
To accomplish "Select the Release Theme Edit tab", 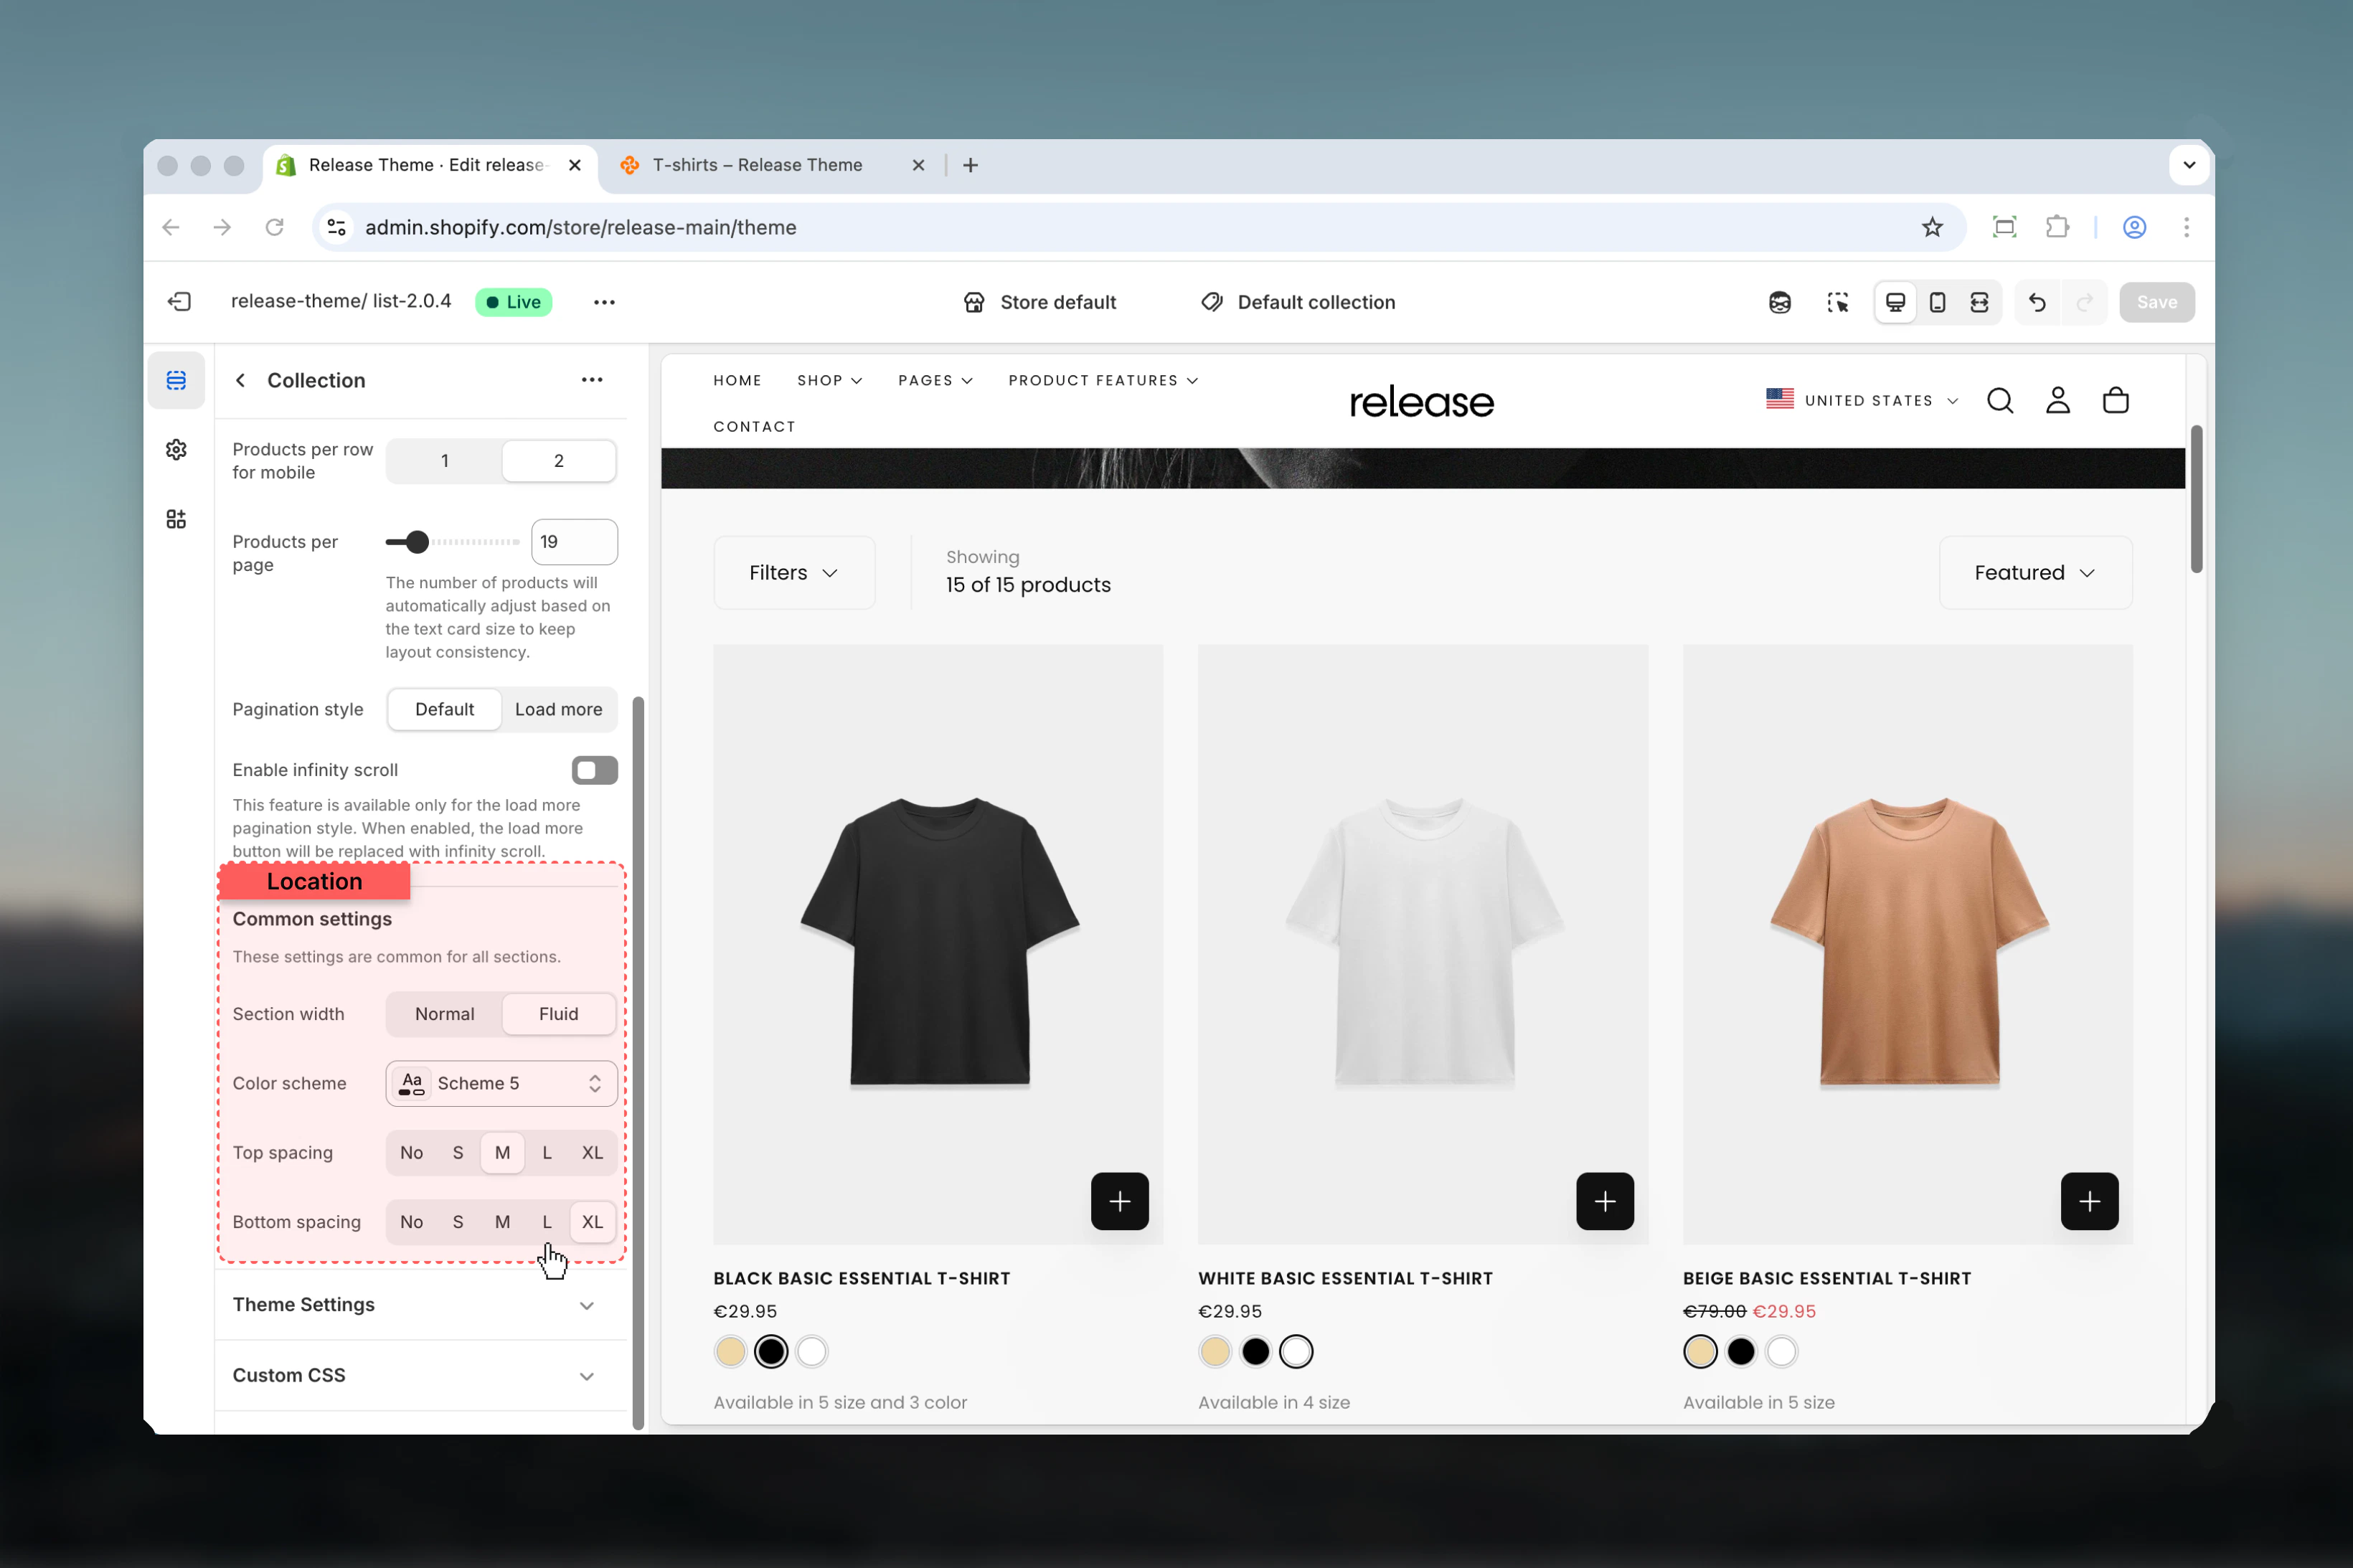I will point(430,165).
